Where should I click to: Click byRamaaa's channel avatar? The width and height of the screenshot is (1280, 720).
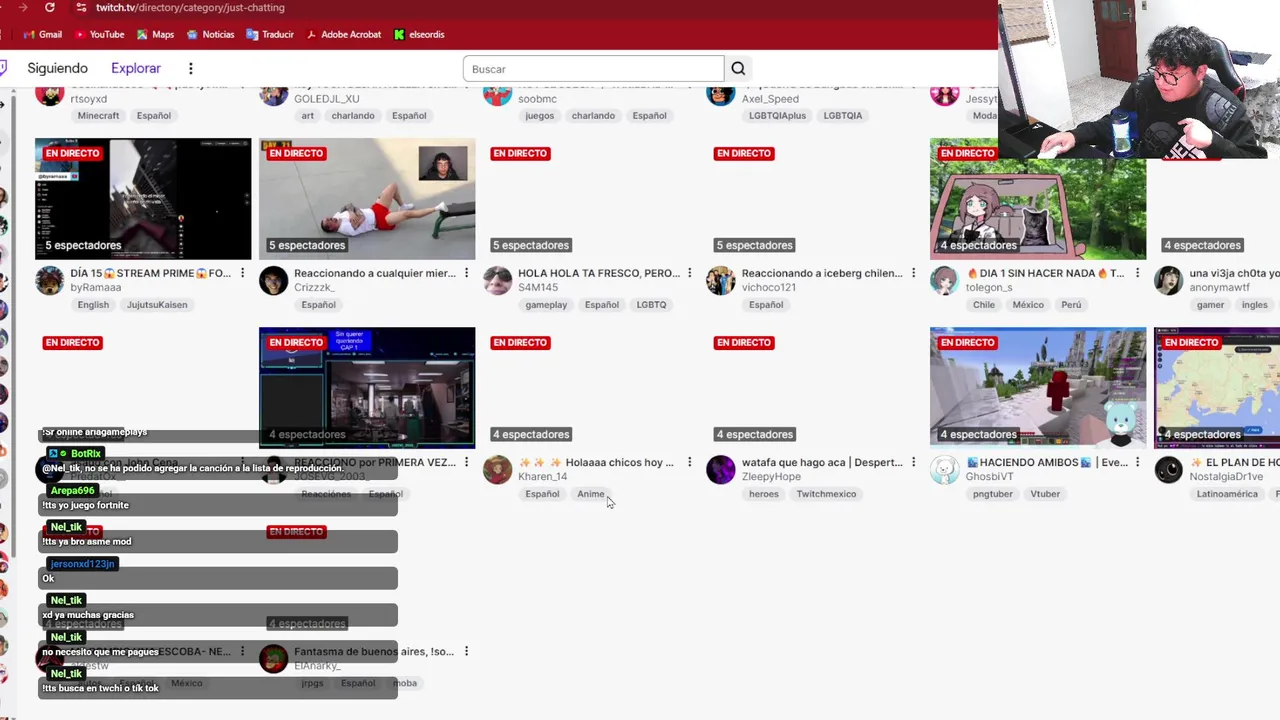(x=49, y=281)
